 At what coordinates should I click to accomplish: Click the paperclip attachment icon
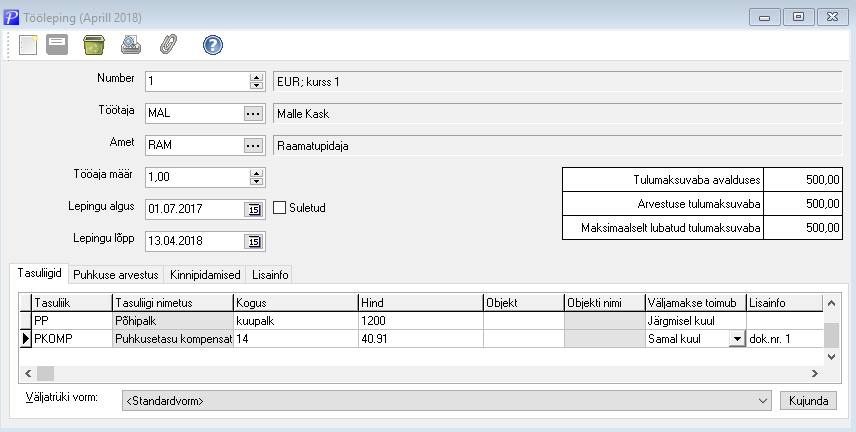click(169, 45)
